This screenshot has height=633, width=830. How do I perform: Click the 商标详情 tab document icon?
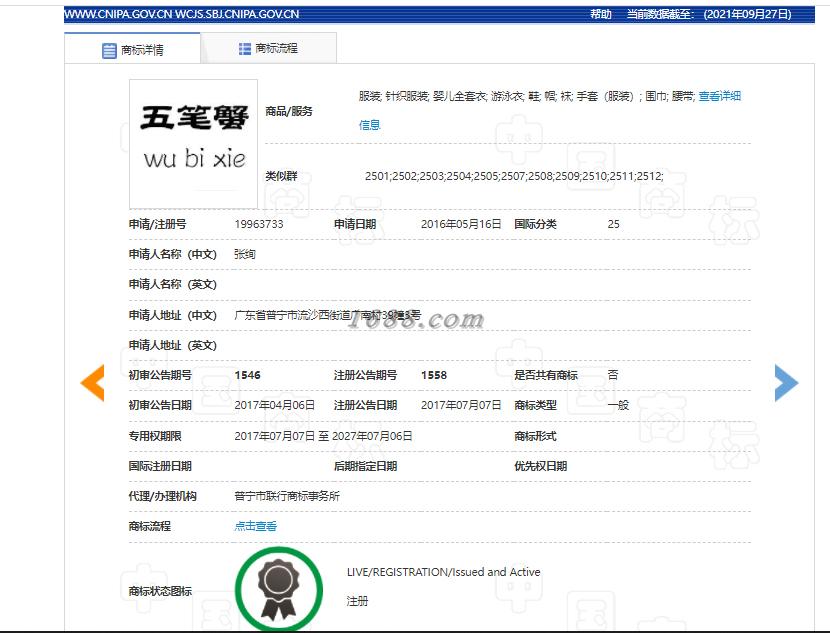pos(109,51)
